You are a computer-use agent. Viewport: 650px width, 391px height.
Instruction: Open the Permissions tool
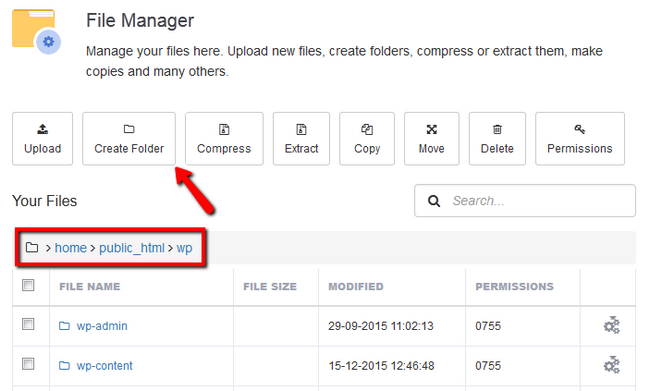point(580,138)
